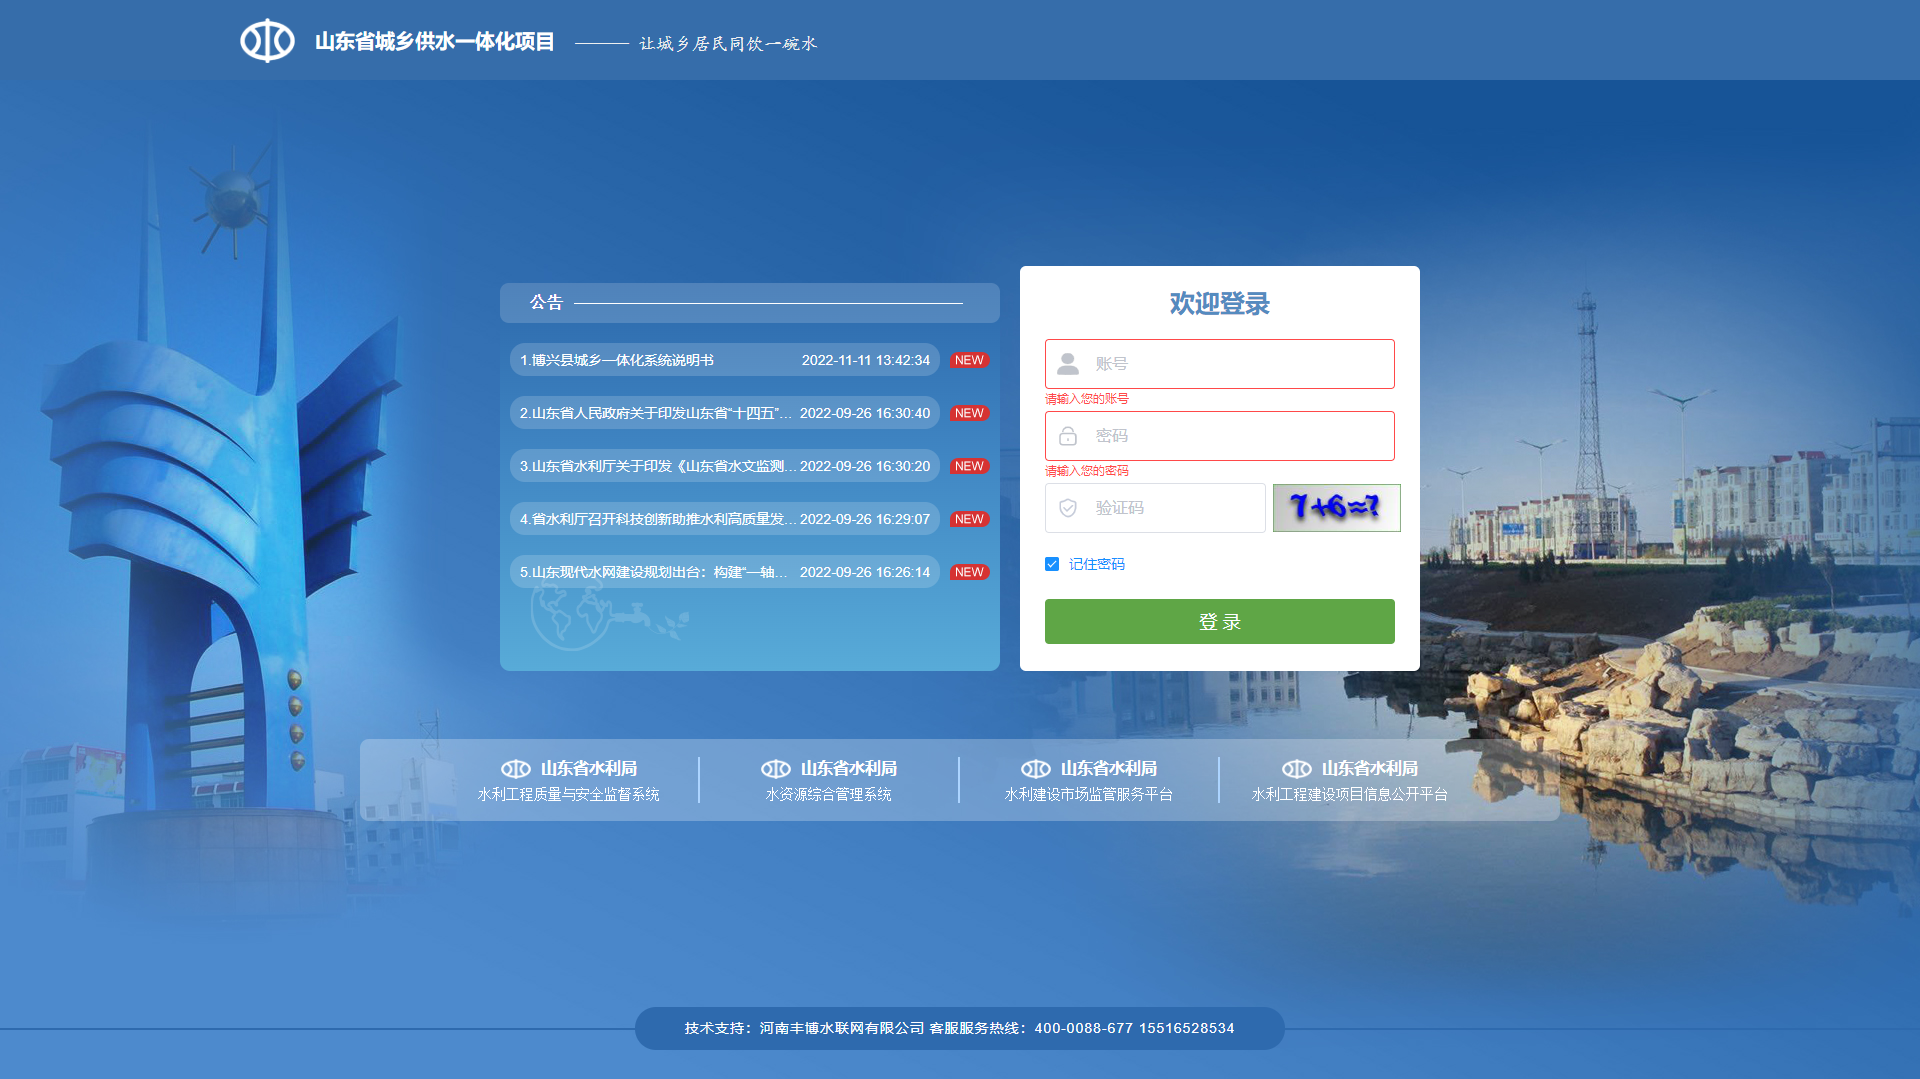Click the green 登录 button
Screen dimensions: 1920x1079
coord(1219,621)
